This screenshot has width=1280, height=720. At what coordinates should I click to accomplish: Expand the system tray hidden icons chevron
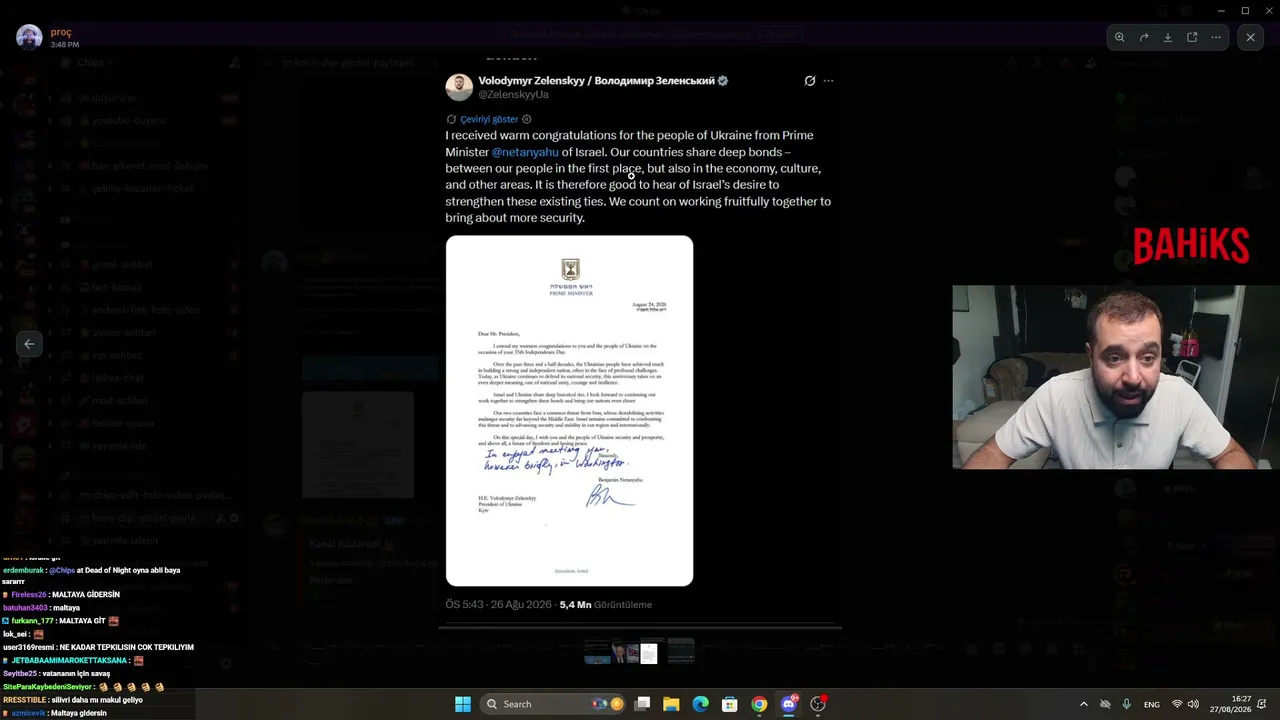tap(1084, 704)
